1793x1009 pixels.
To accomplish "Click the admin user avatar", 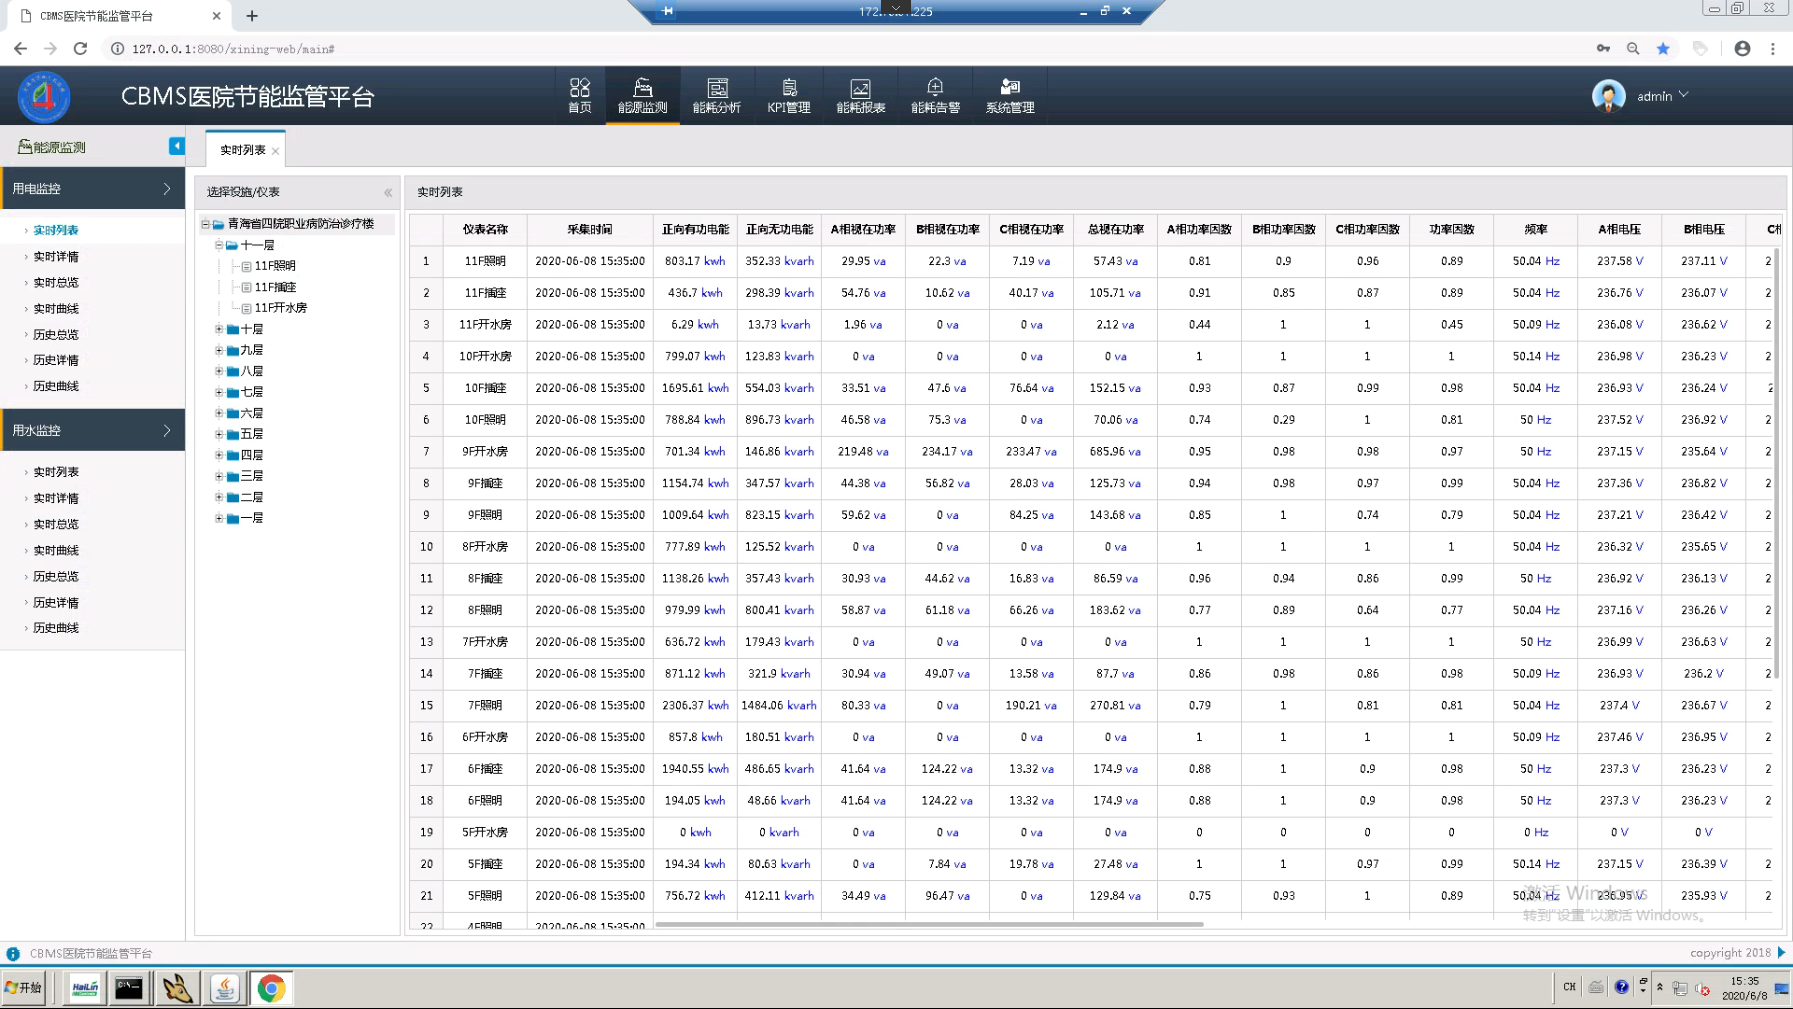I will pos(1608,96).
